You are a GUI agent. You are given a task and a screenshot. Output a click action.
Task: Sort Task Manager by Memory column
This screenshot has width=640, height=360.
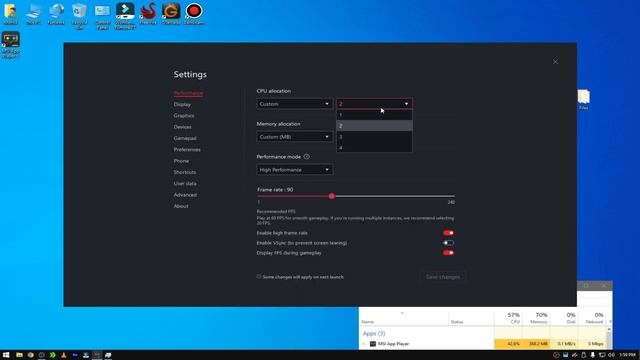pos(536,318)
